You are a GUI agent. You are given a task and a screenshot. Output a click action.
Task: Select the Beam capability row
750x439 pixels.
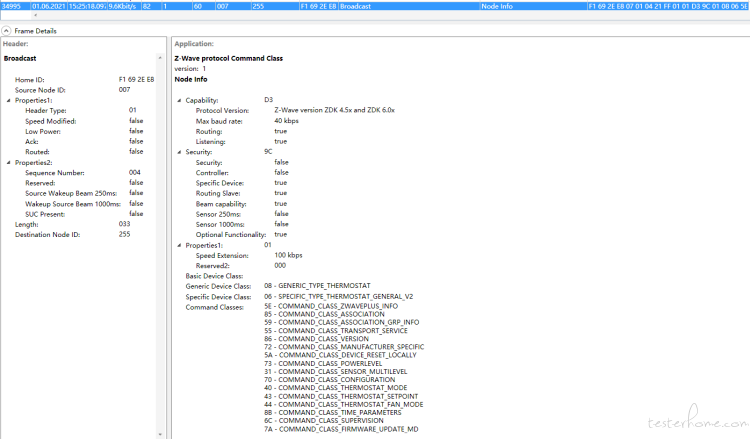(241, 204)
